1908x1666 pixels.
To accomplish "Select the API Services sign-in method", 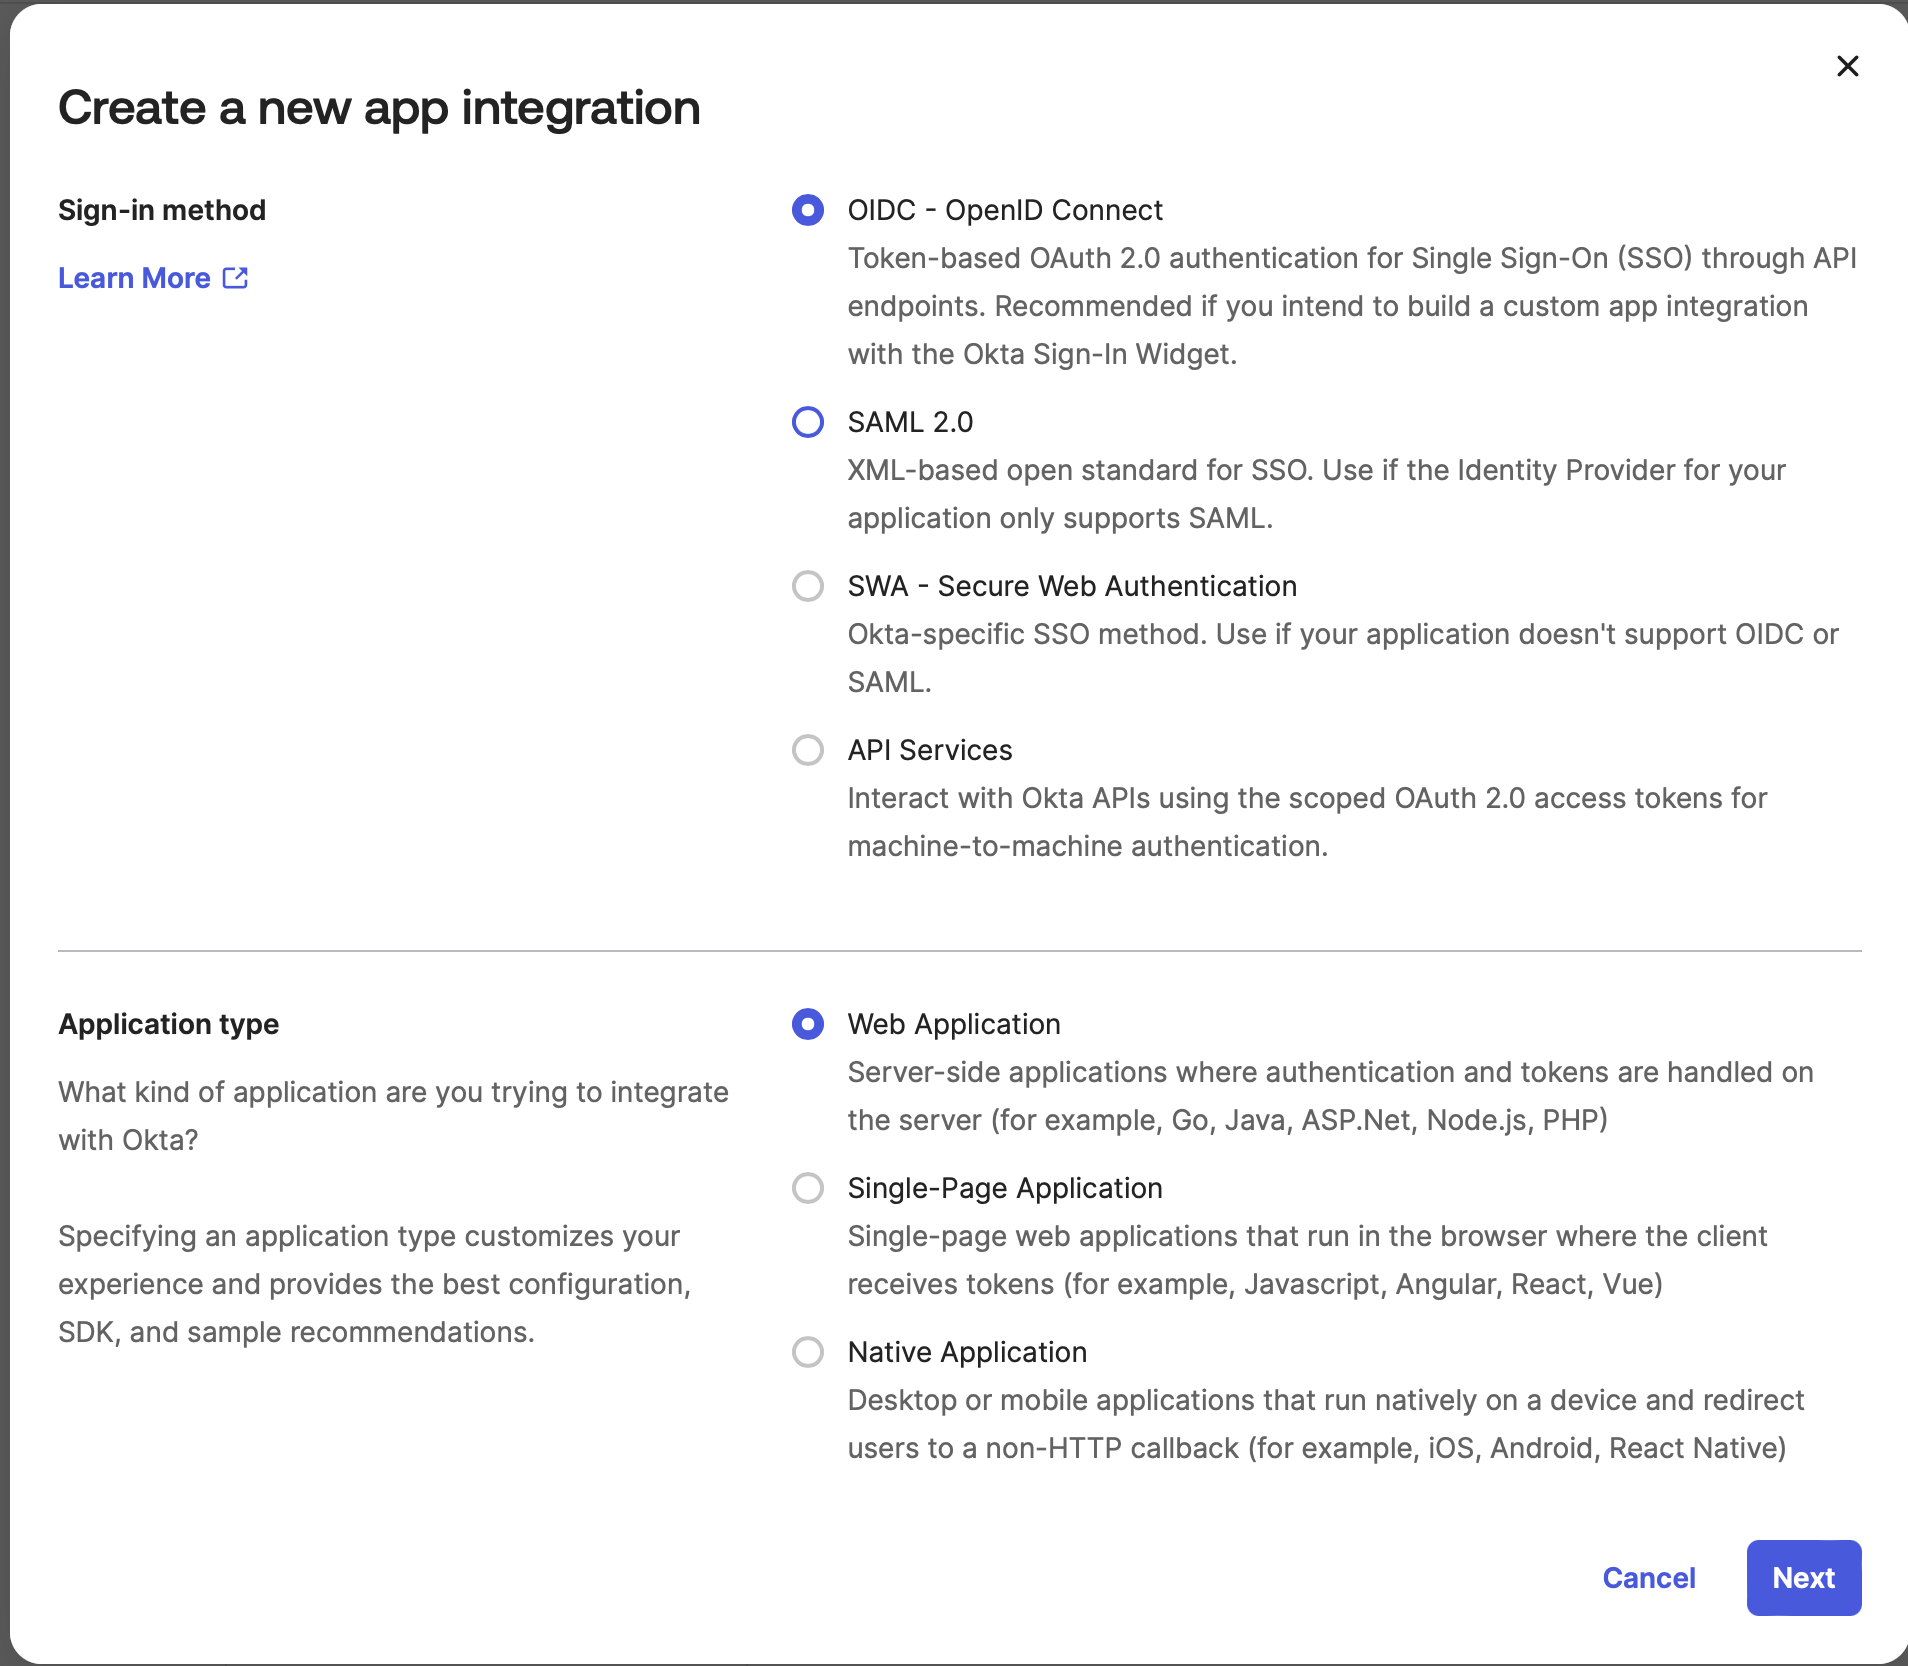I will [807, 750].
